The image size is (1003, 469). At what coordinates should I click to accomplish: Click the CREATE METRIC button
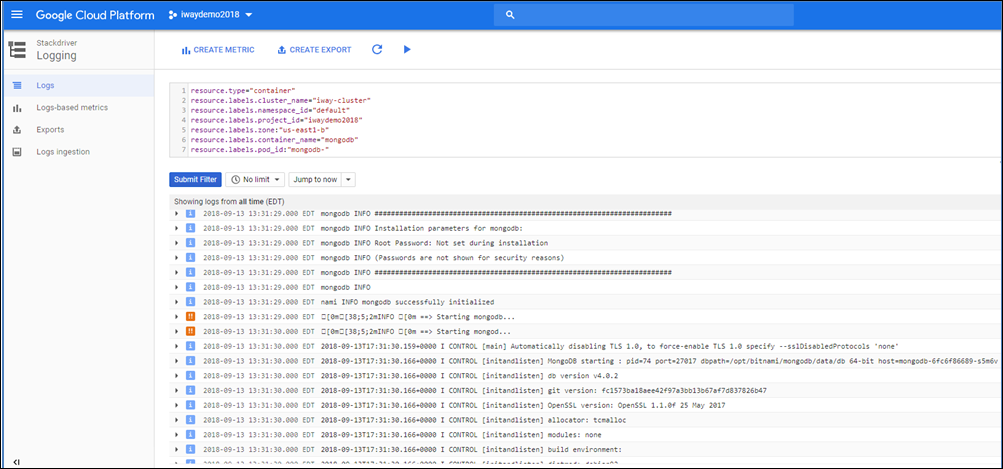point(217,50)
